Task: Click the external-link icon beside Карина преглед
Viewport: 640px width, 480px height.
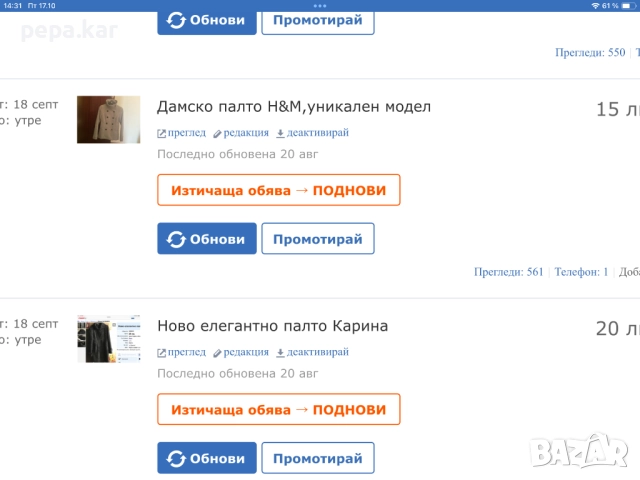Action: pyautogui.click(x=162, y=353)
